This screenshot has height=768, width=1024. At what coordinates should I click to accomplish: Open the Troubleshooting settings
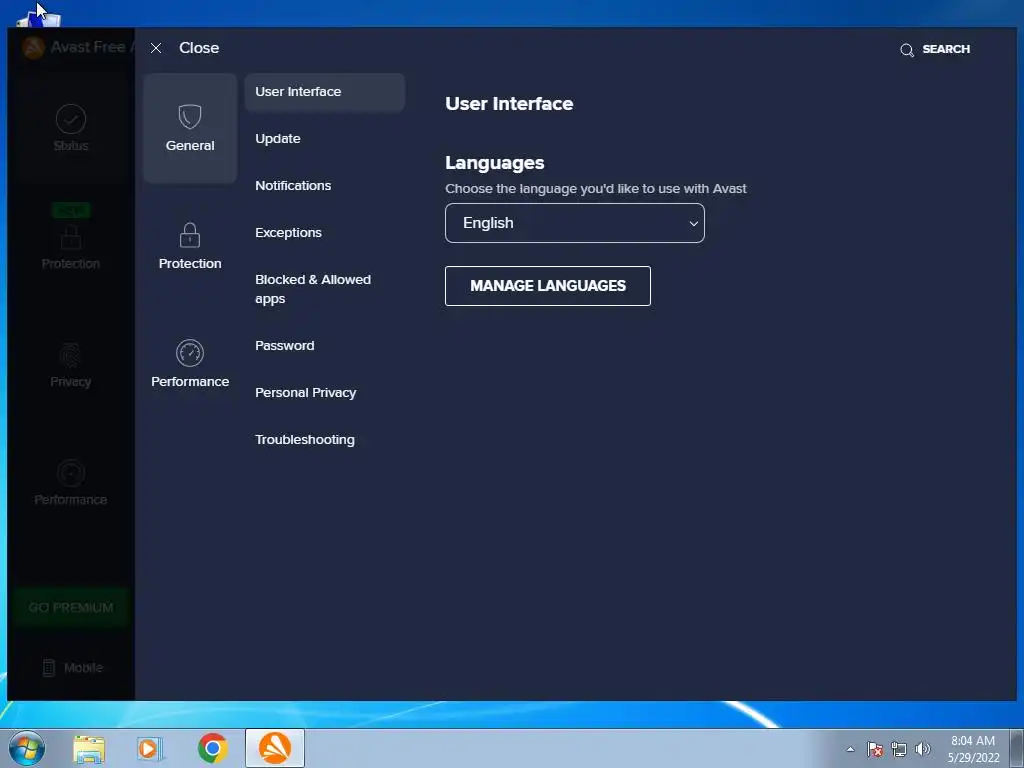(304, 440)
